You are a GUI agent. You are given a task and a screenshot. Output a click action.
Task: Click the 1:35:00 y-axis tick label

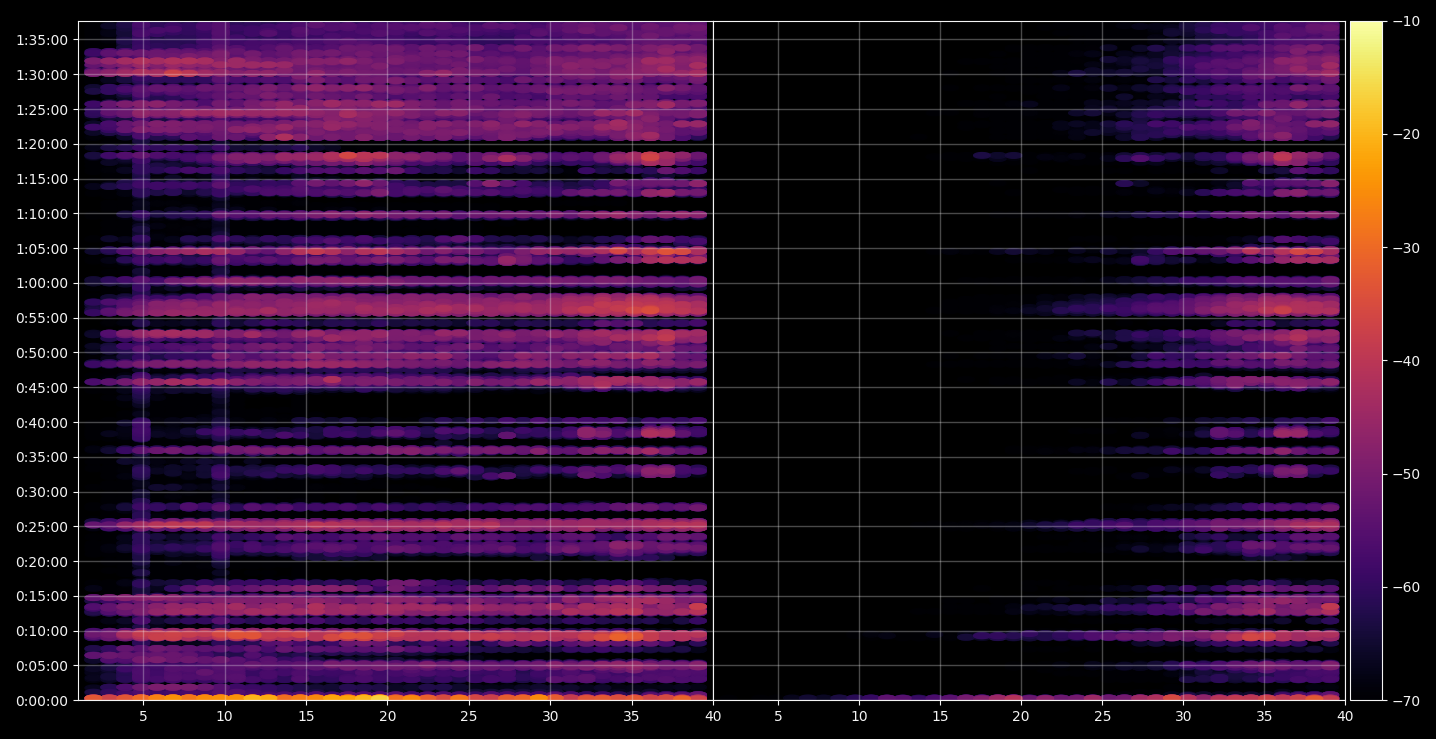click(x=42, y=41)
